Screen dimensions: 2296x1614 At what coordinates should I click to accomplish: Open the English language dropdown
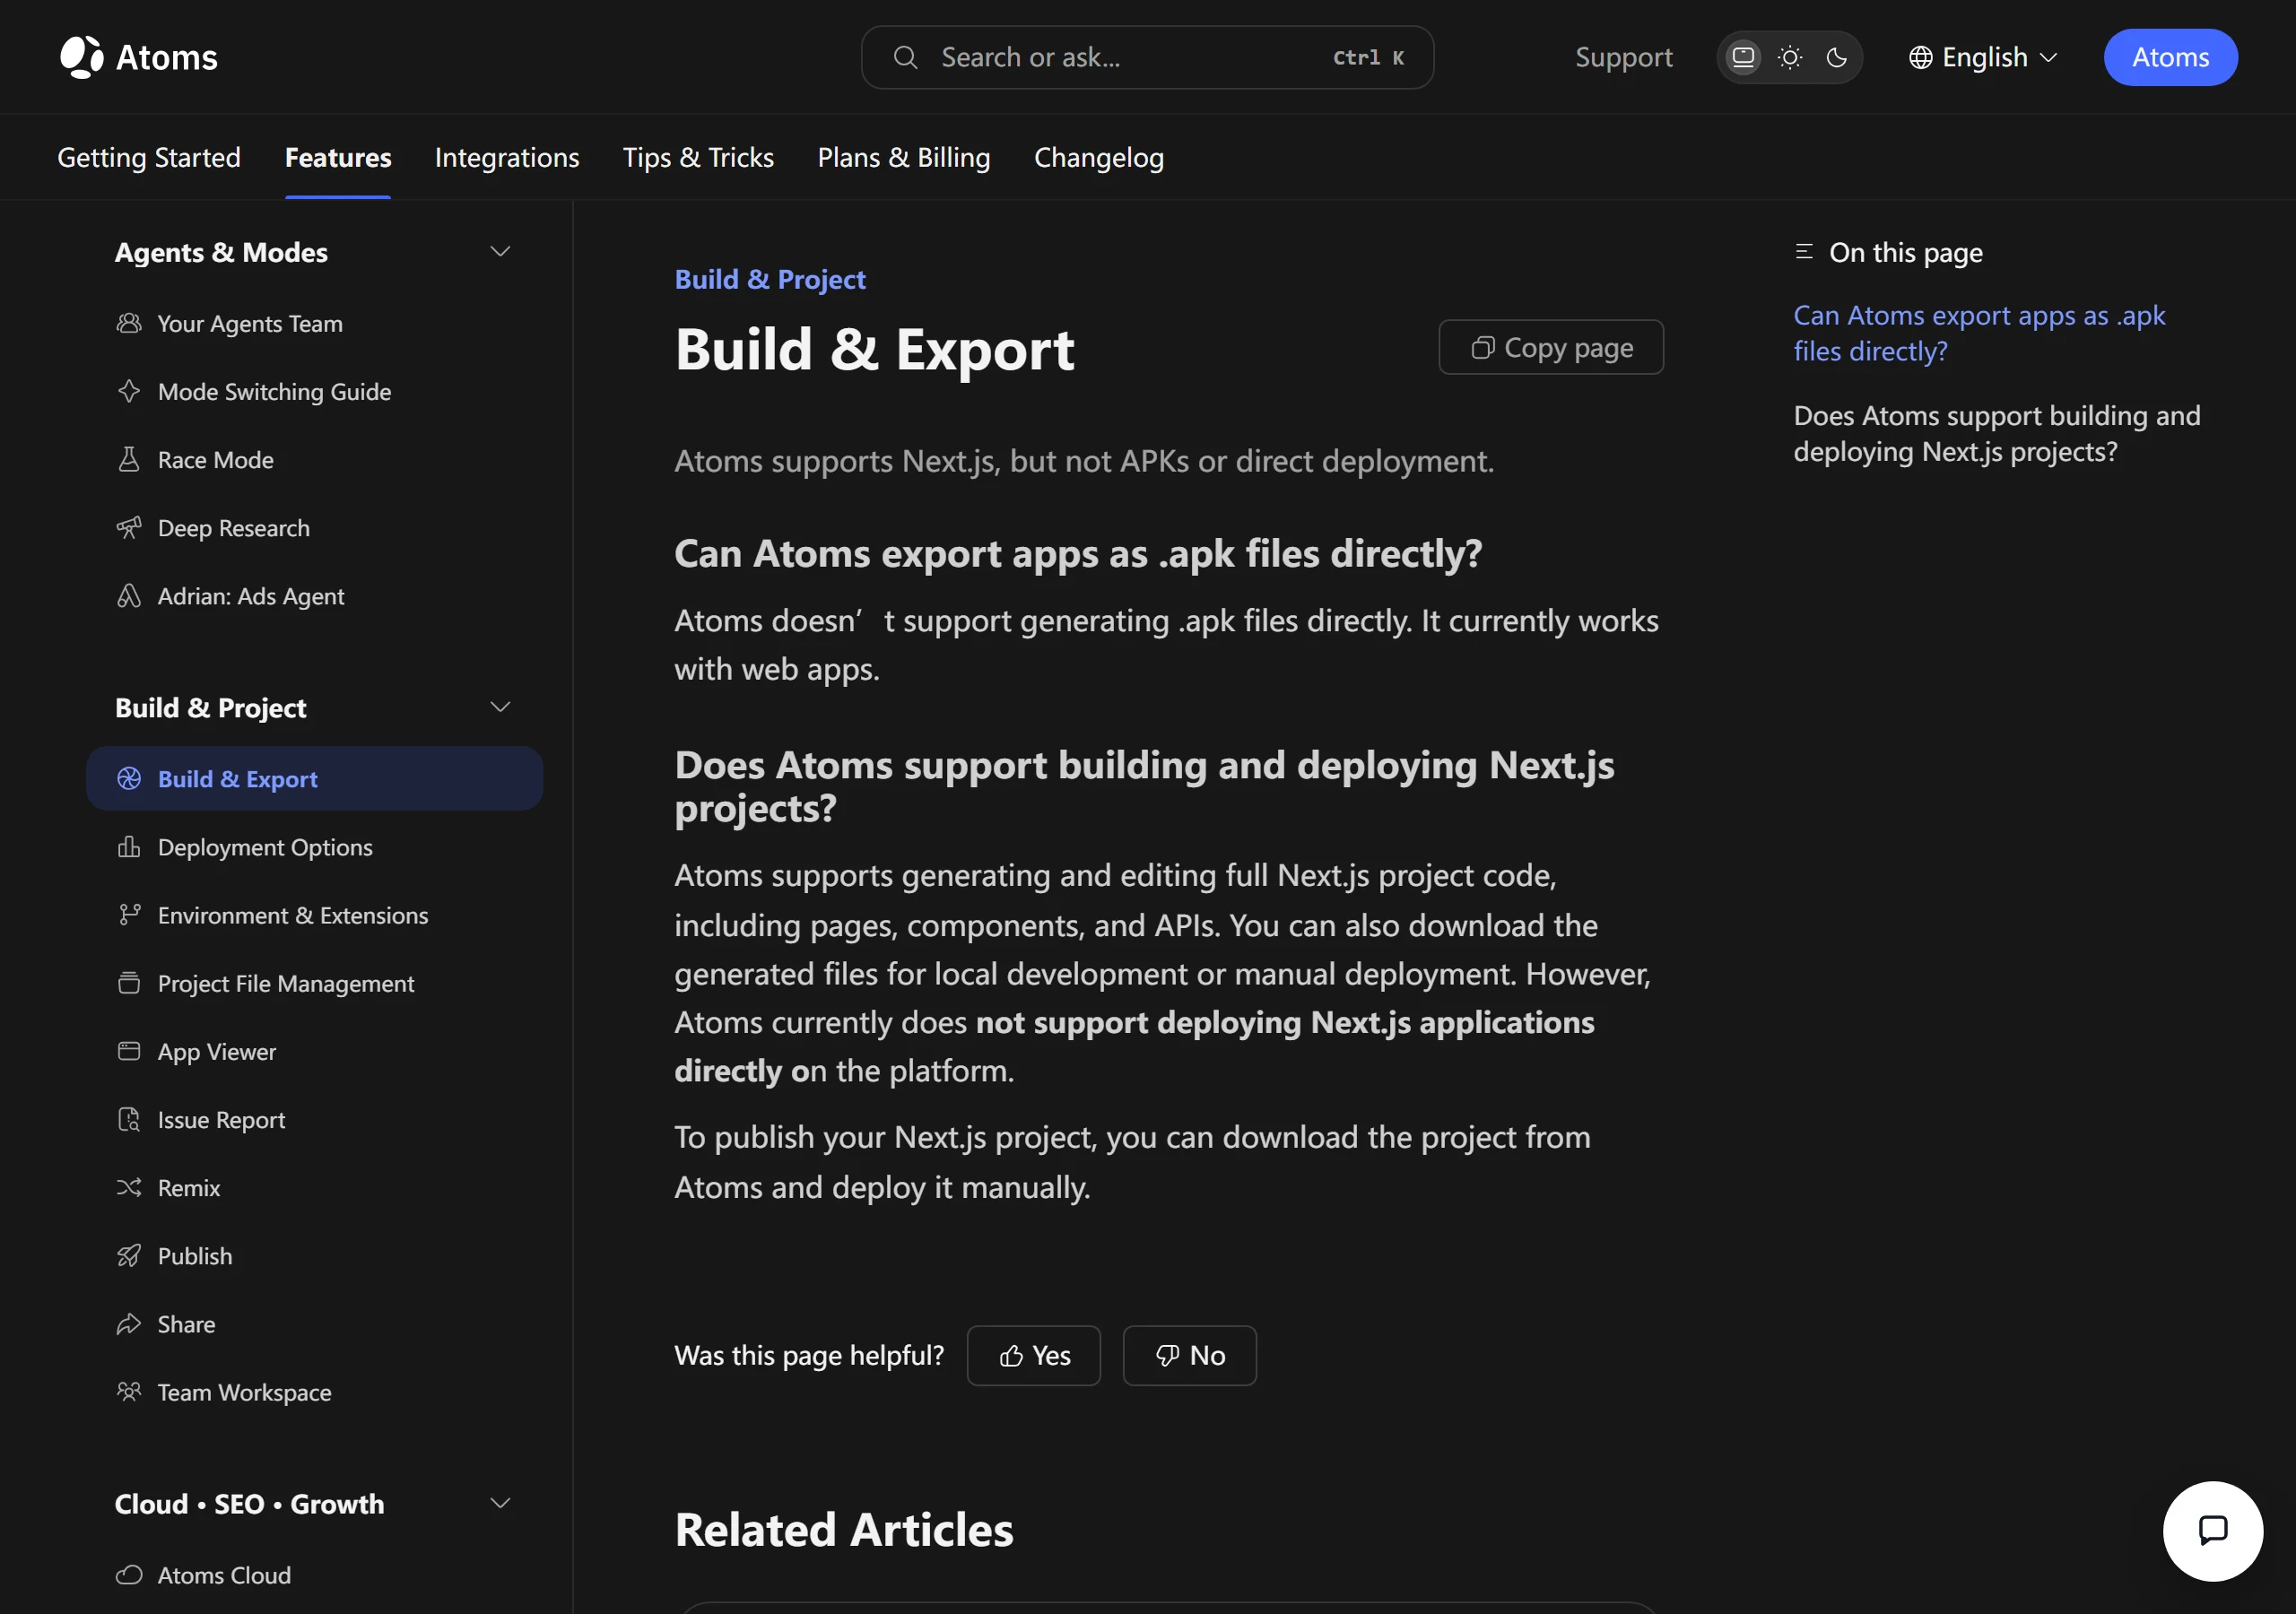tap(1984, 57)
